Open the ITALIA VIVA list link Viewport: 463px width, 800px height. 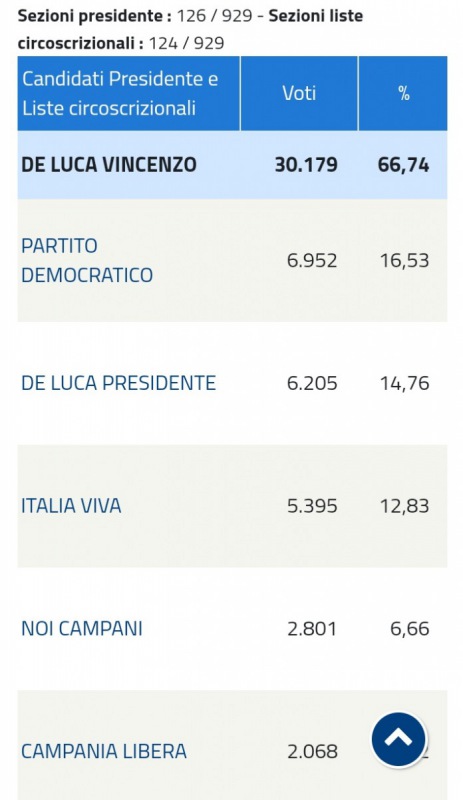(x=71, y=506)
